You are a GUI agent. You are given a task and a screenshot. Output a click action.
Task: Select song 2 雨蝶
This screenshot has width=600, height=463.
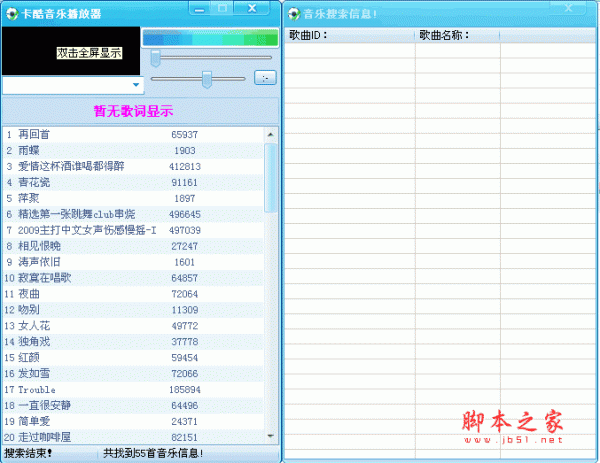pos(133,151)
